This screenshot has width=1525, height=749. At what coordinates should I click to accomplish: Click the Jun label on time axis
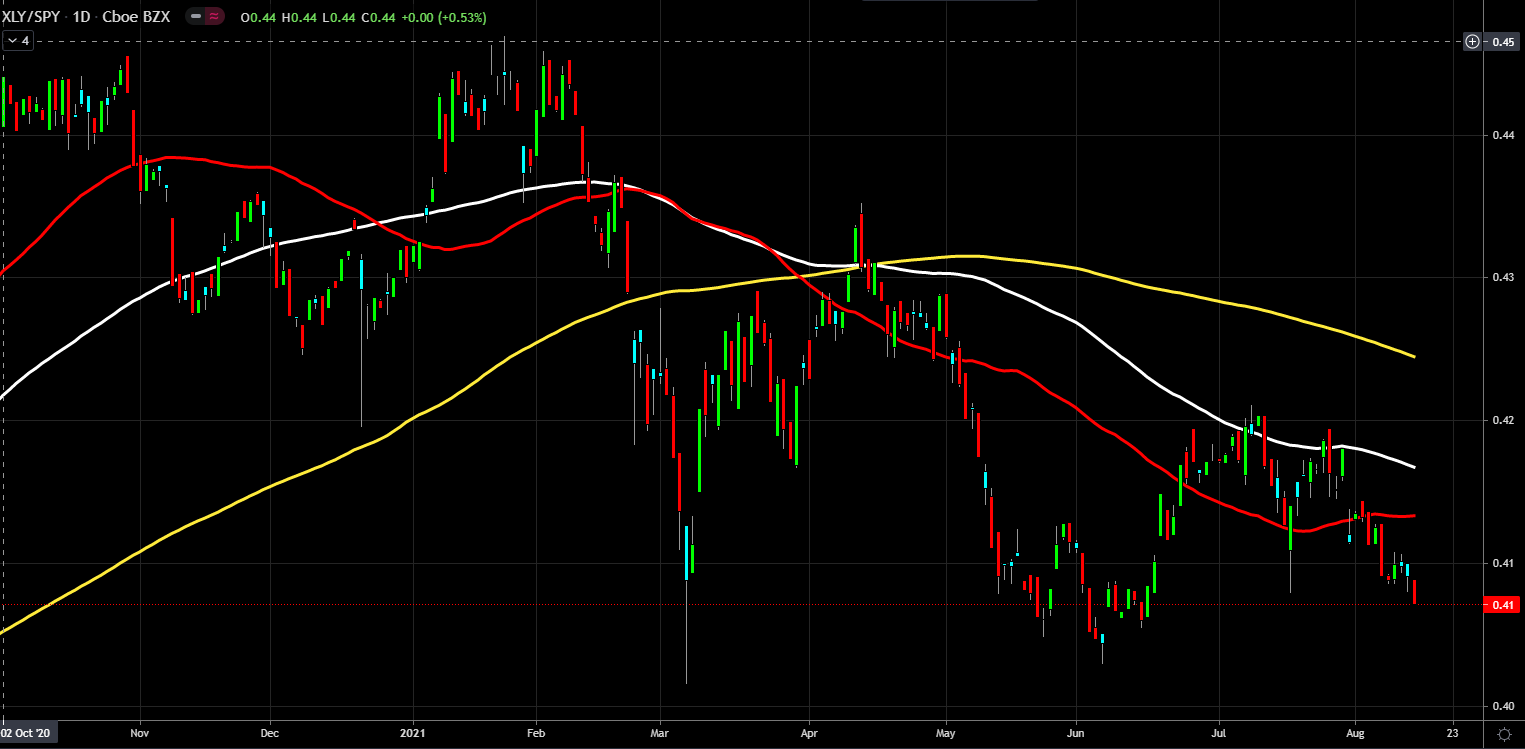[x=1077, y=732]
